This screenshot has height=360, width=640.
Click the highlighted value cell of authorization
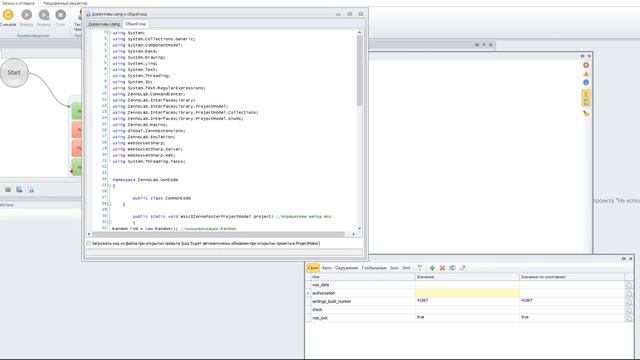coord(467,293)
